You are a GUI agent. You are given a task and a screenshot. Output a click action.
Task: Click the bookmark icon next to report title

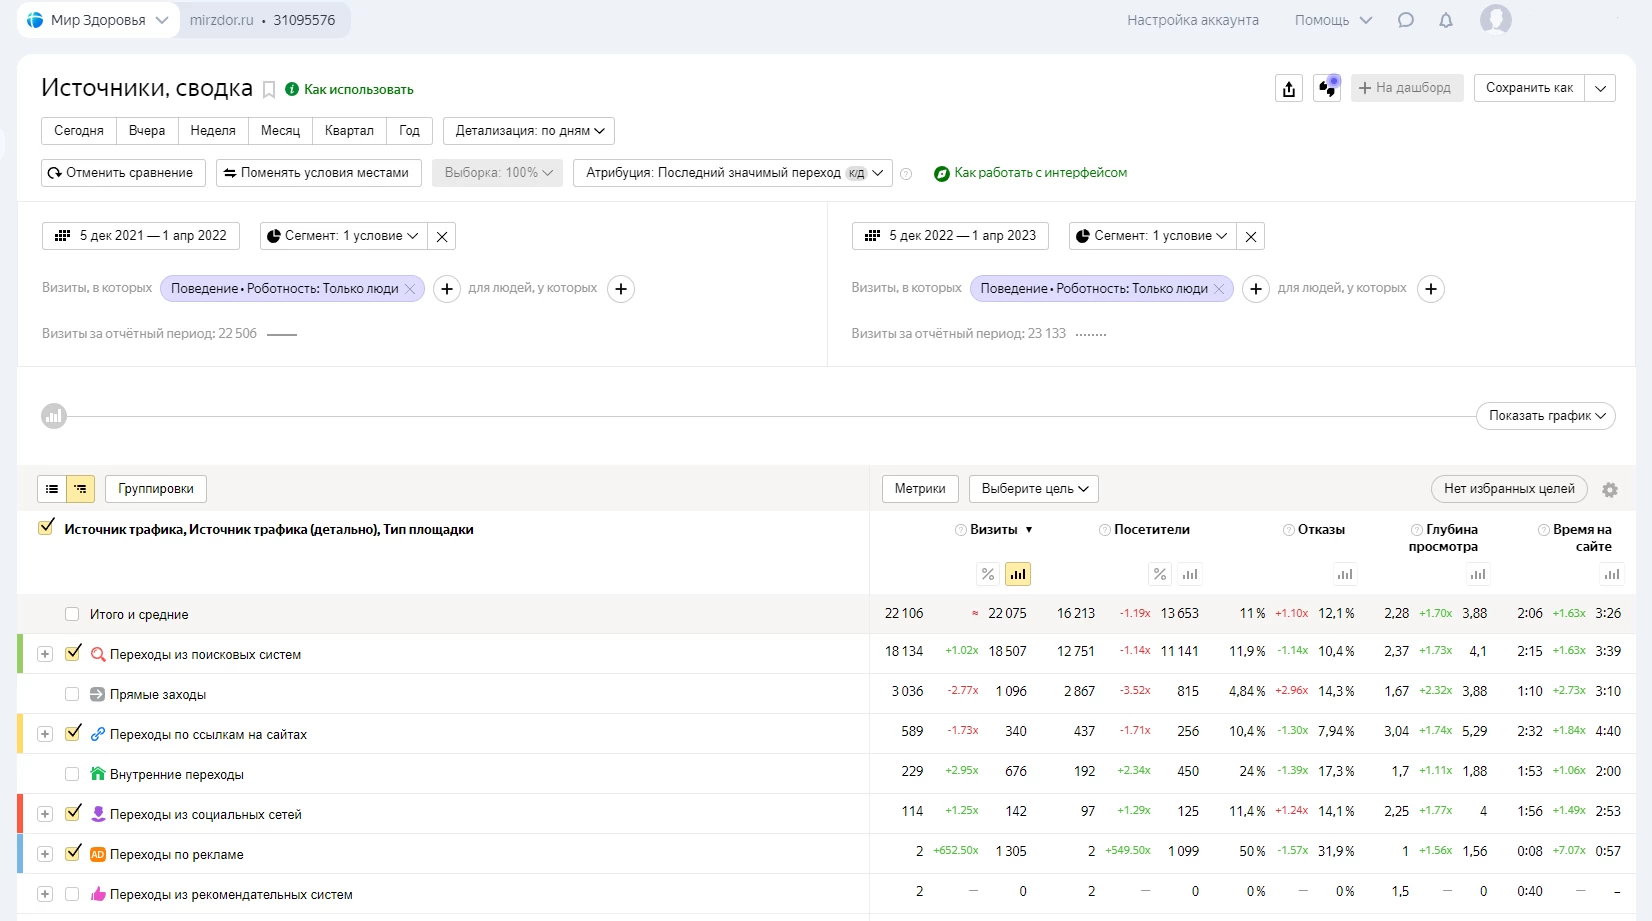click(x=269, y=90)
